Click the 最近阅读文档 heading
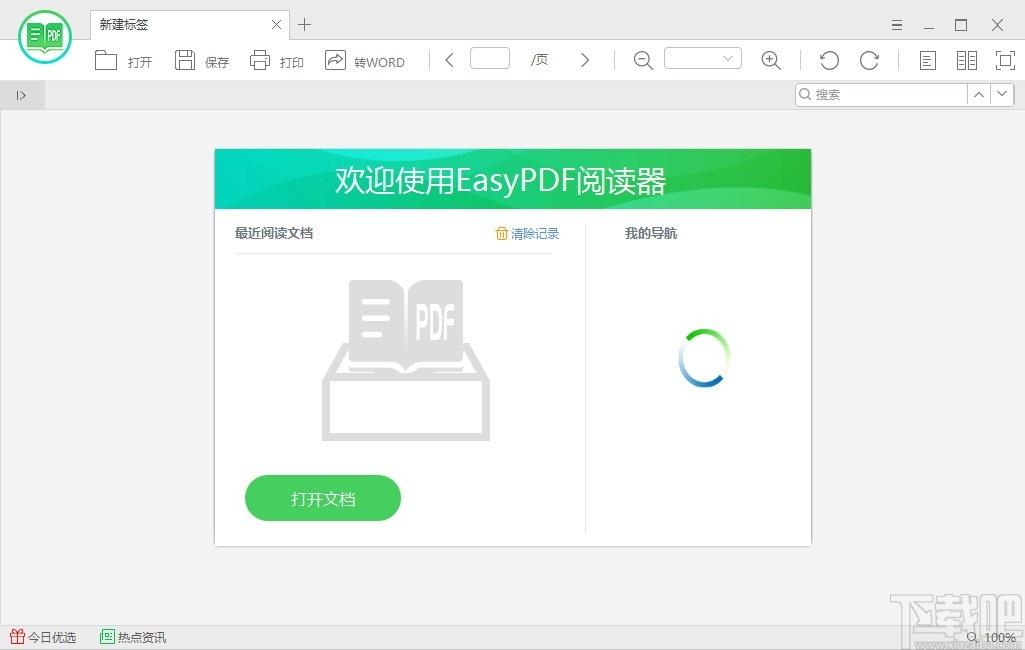The width and height of the screenshot is (1025, 650). coord(274,233)
